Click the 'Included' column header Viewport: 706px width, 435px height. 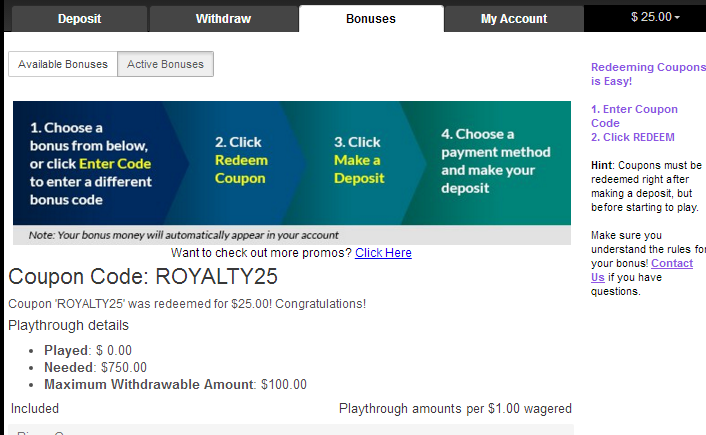(x=35, y=408)
